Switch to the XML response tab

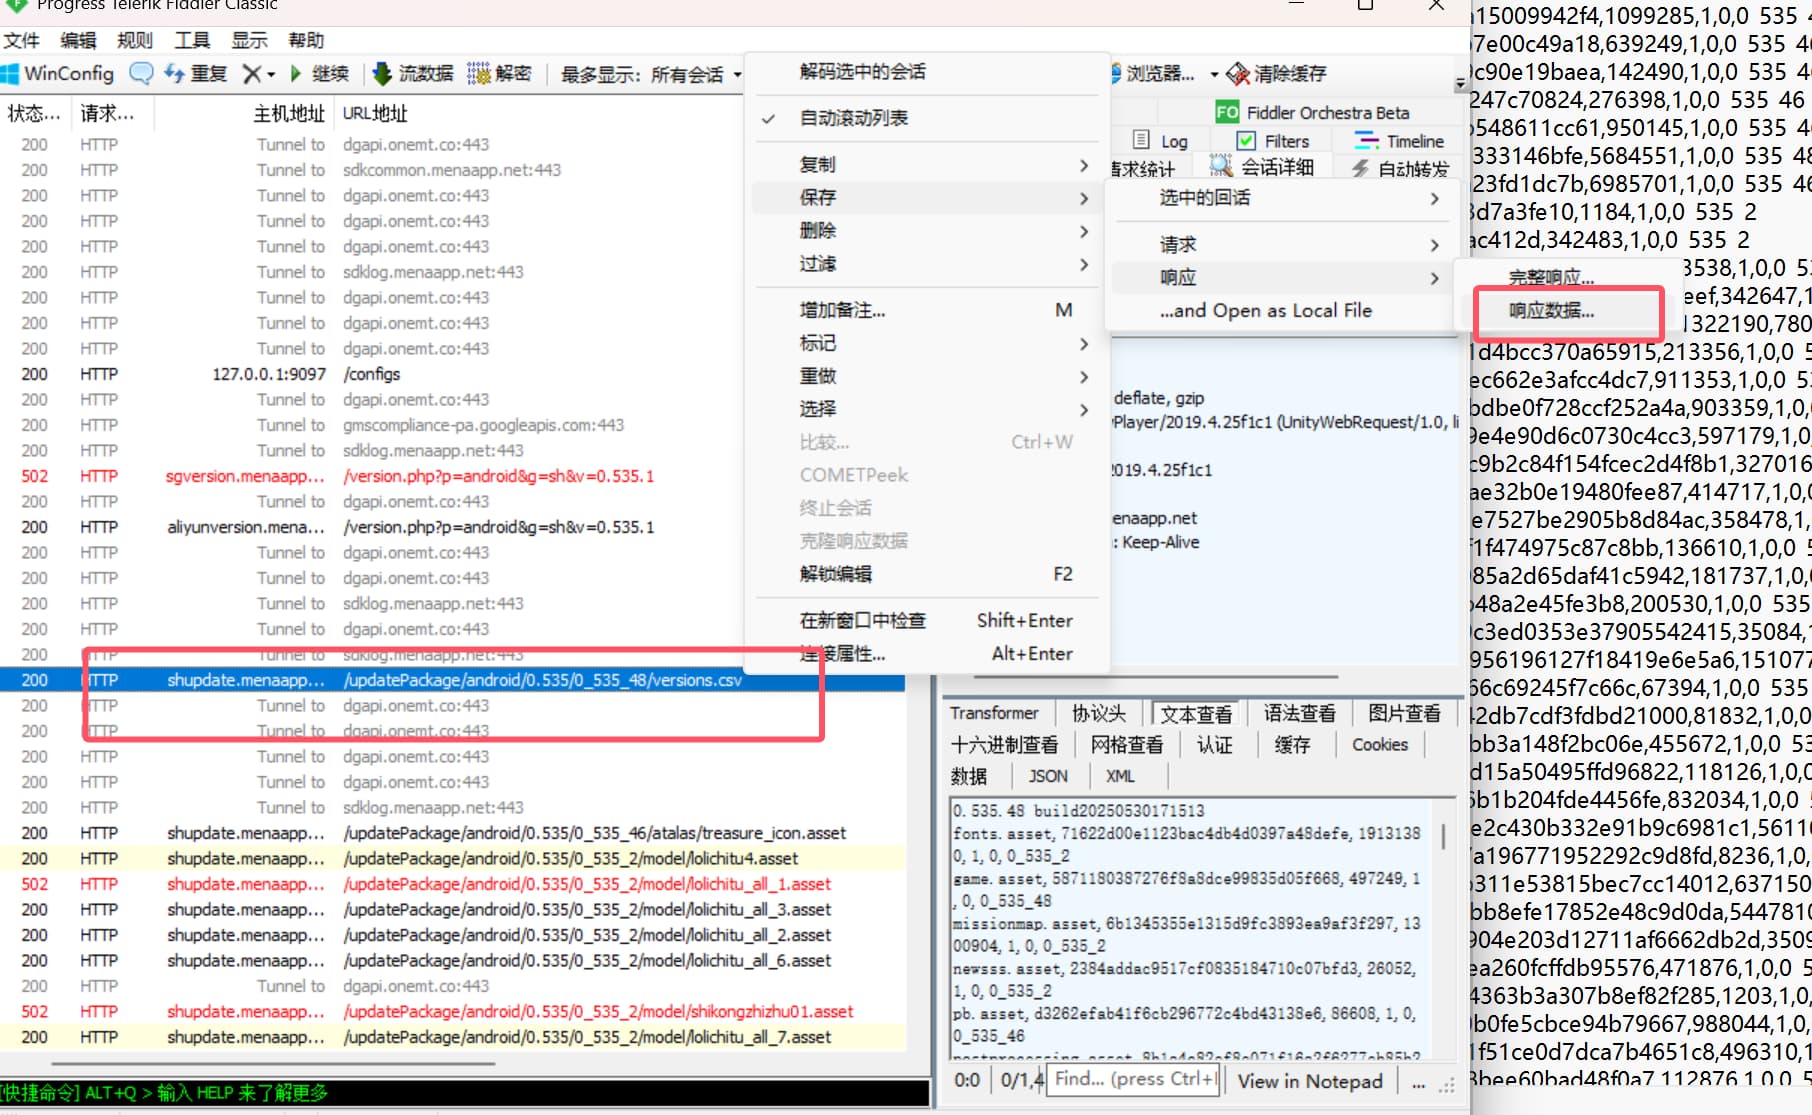(1120, 776)
